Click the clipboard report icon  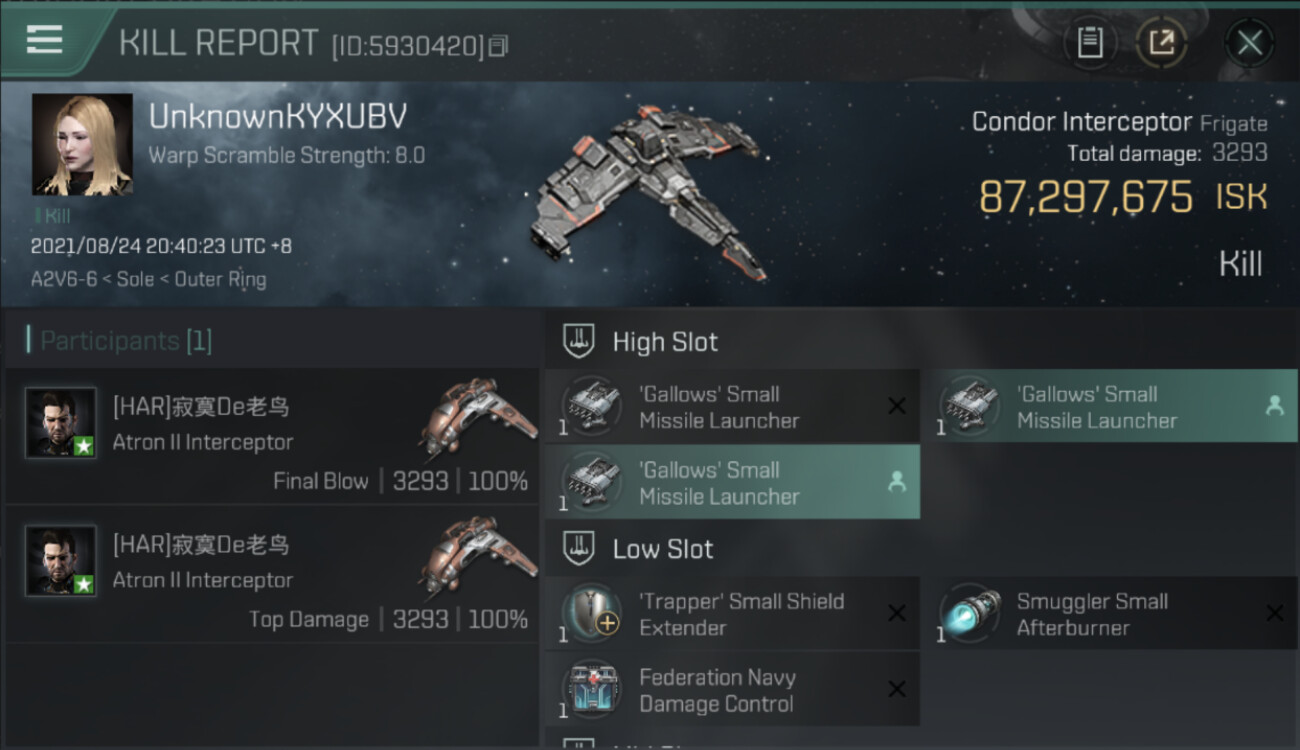pos(1089,43)
